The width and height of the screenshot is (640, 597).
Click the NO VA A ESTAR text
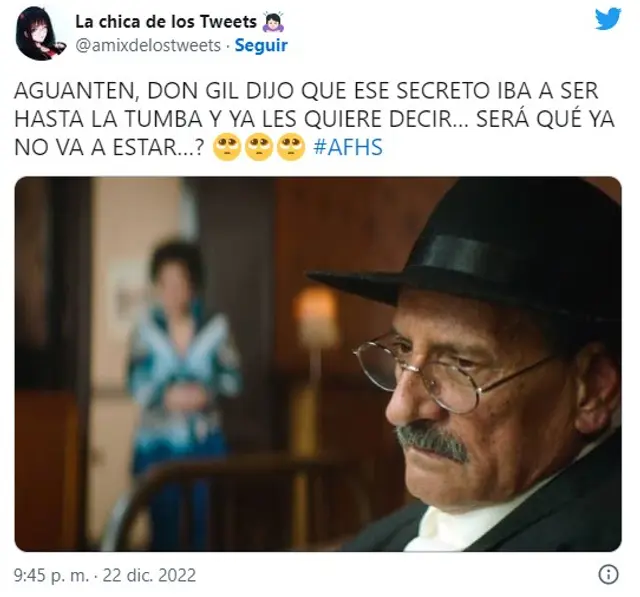click(x=109, y=147)
